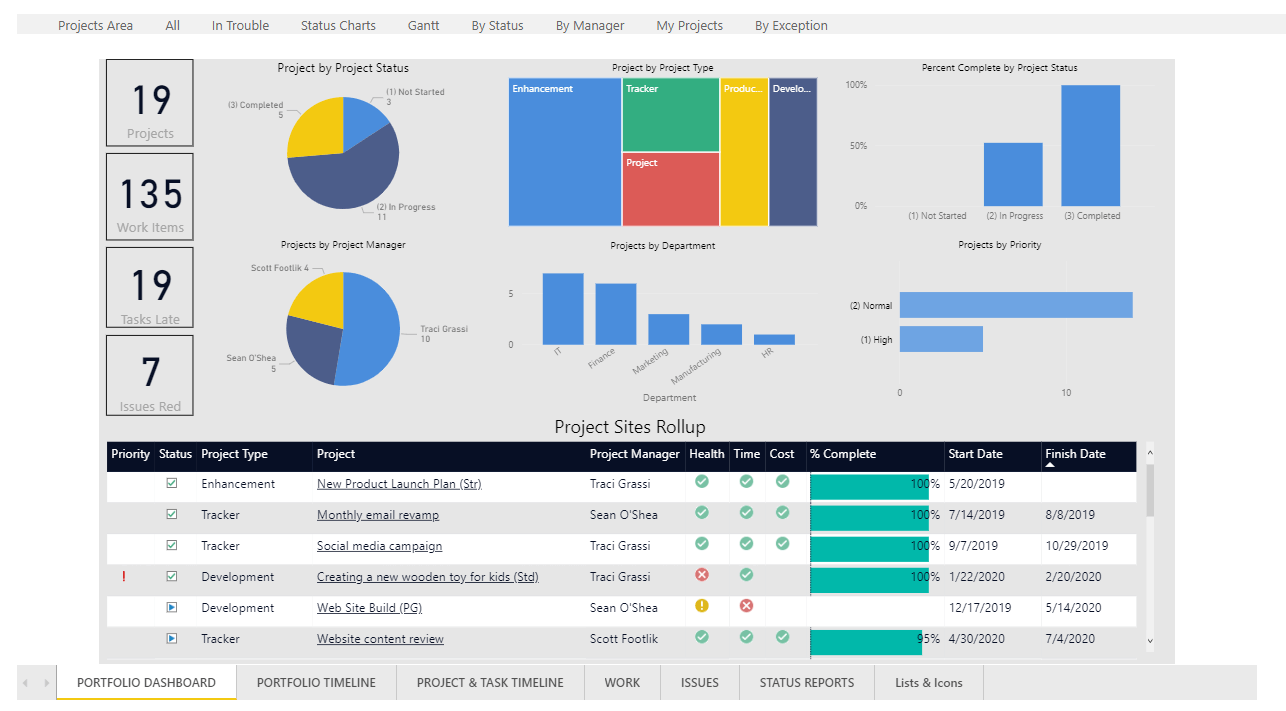
Task: Click the completed status checkbox for Monthly email revamp
Action: [x=171, y=513]
